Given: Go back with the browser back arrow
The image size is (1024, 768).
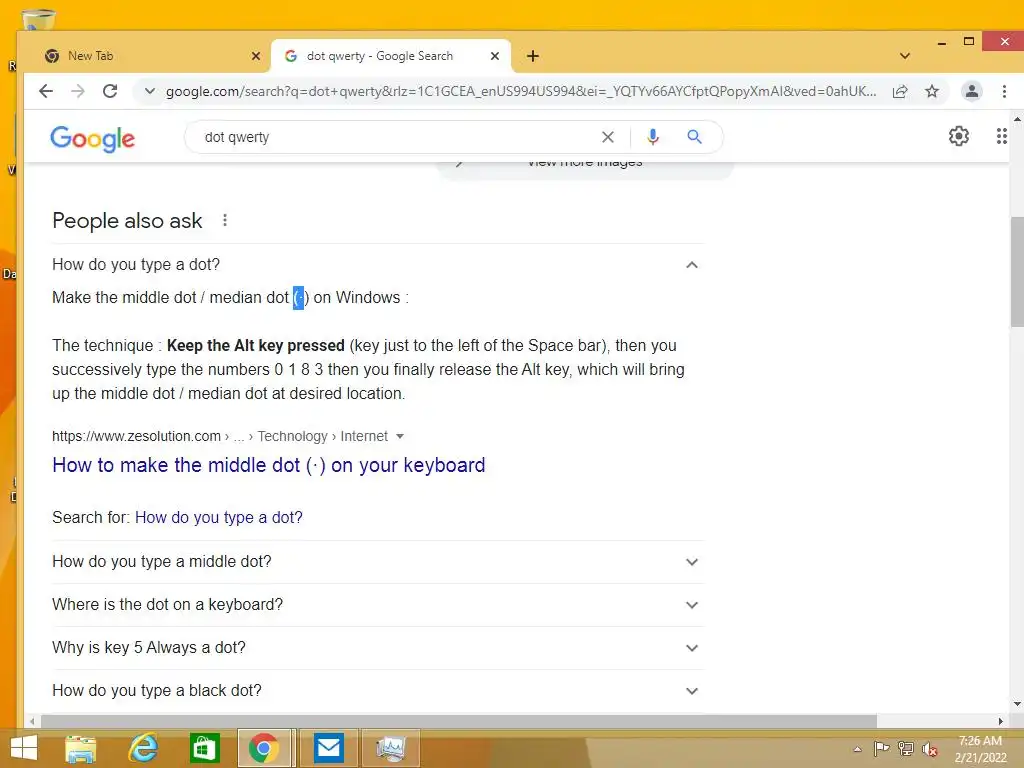Looking at the screenshot, I should 46,91.
